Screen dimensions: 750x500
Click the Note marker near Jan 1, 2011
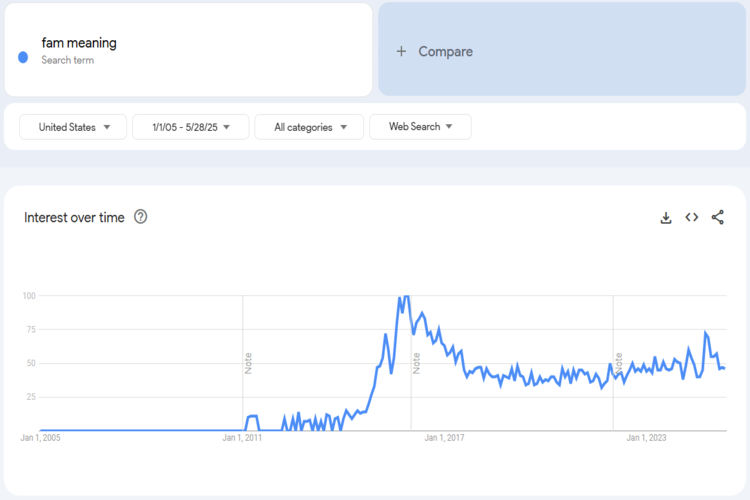tap(248, 363)
